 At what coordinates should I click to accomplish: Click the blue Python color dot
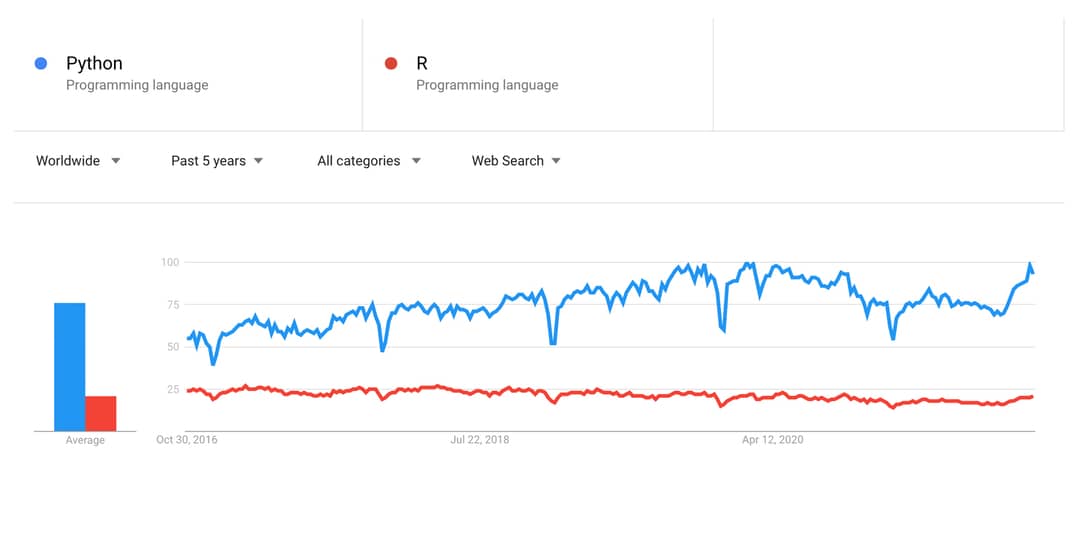[41, 63]
